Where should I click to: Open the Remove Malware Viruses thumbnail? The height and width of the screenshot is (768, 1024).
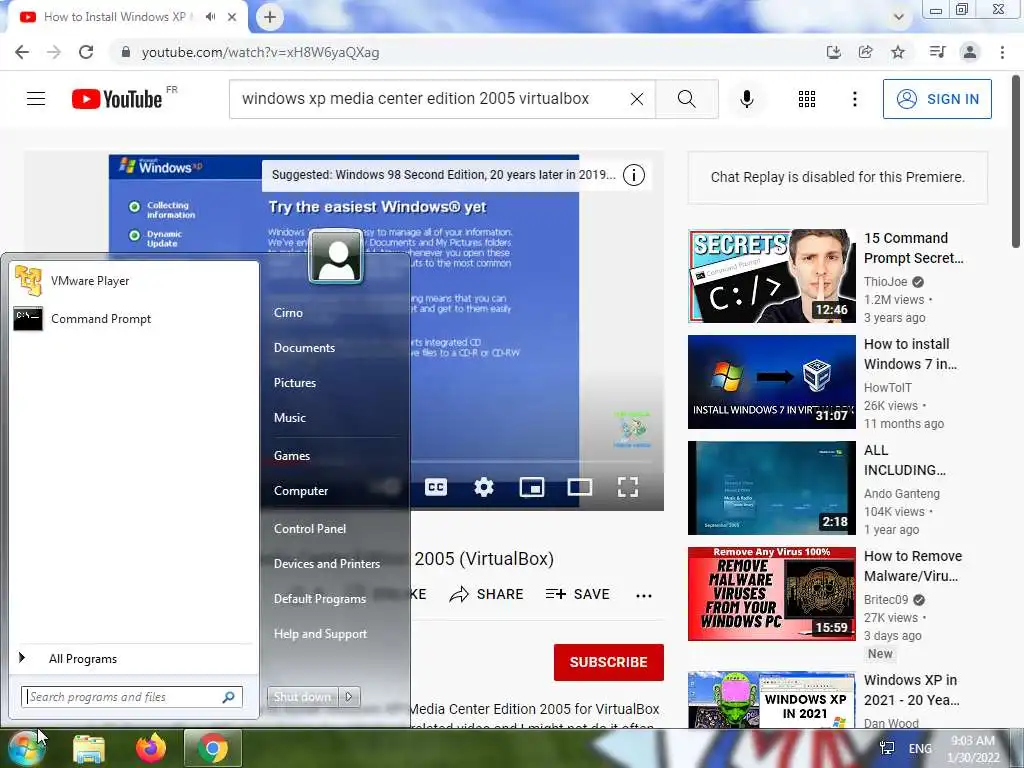pos(772,594)
